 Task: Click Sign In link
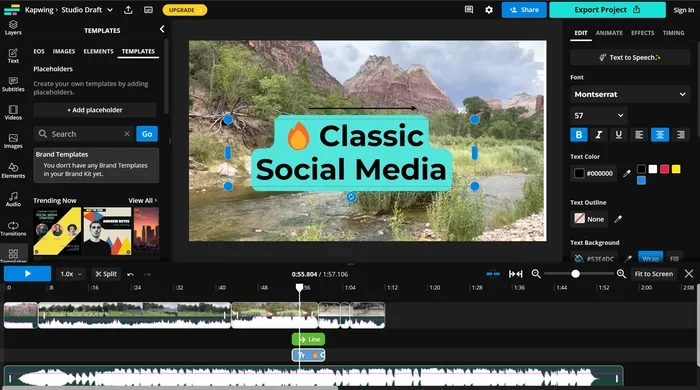pos(683,10)
